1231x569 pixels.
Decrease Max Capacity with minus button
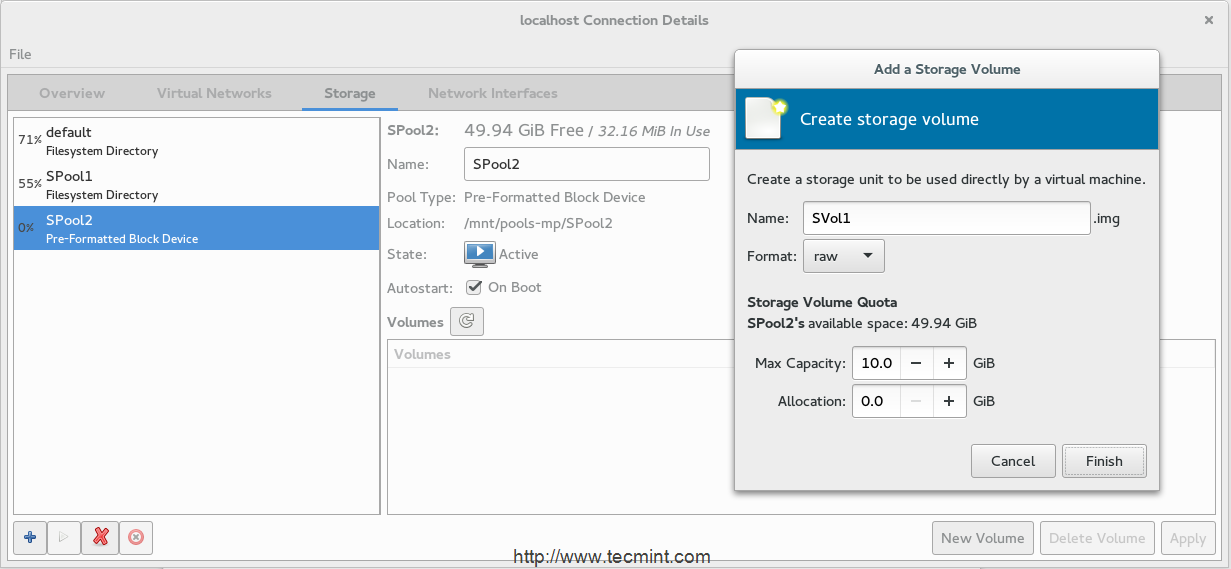pyautogui.click(x=916, y=363)
